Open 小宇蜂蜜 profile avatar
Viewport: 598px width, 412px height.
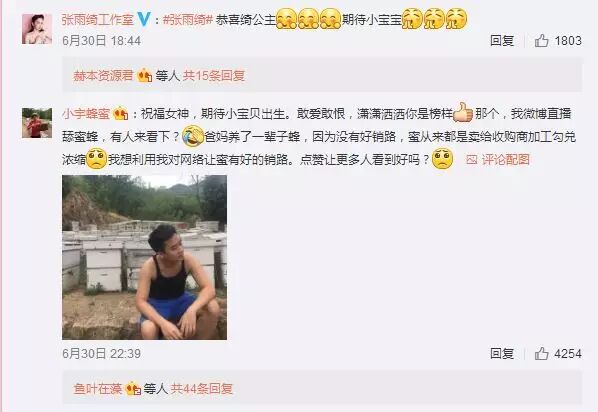pyautogui.click(x=37, y=123)
